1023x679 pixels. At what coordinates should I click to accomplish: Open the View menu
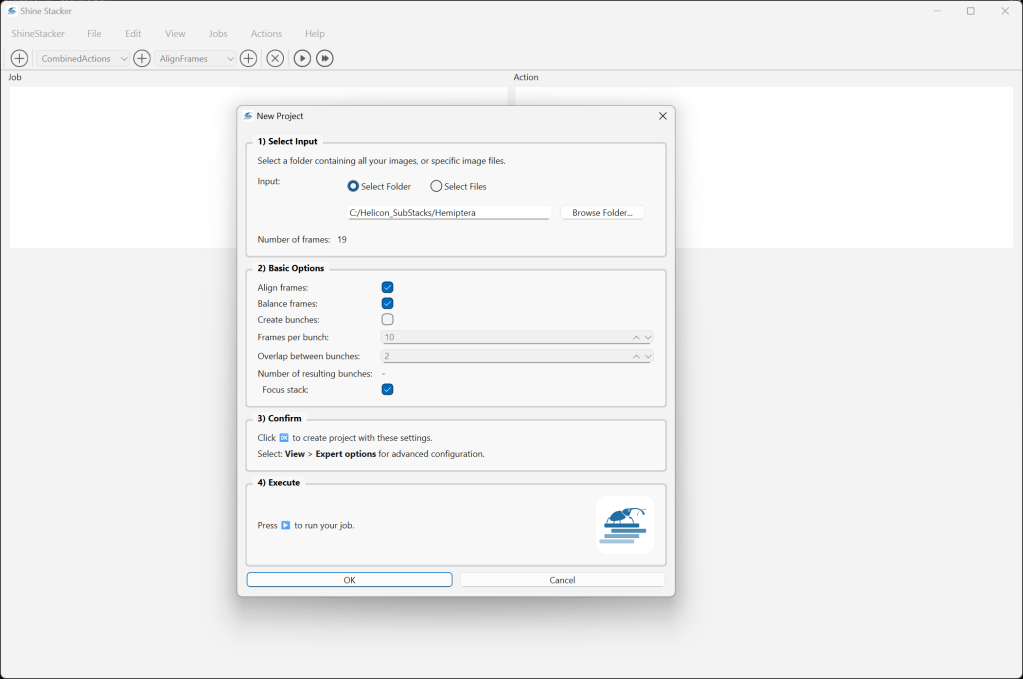coord(175,34)
